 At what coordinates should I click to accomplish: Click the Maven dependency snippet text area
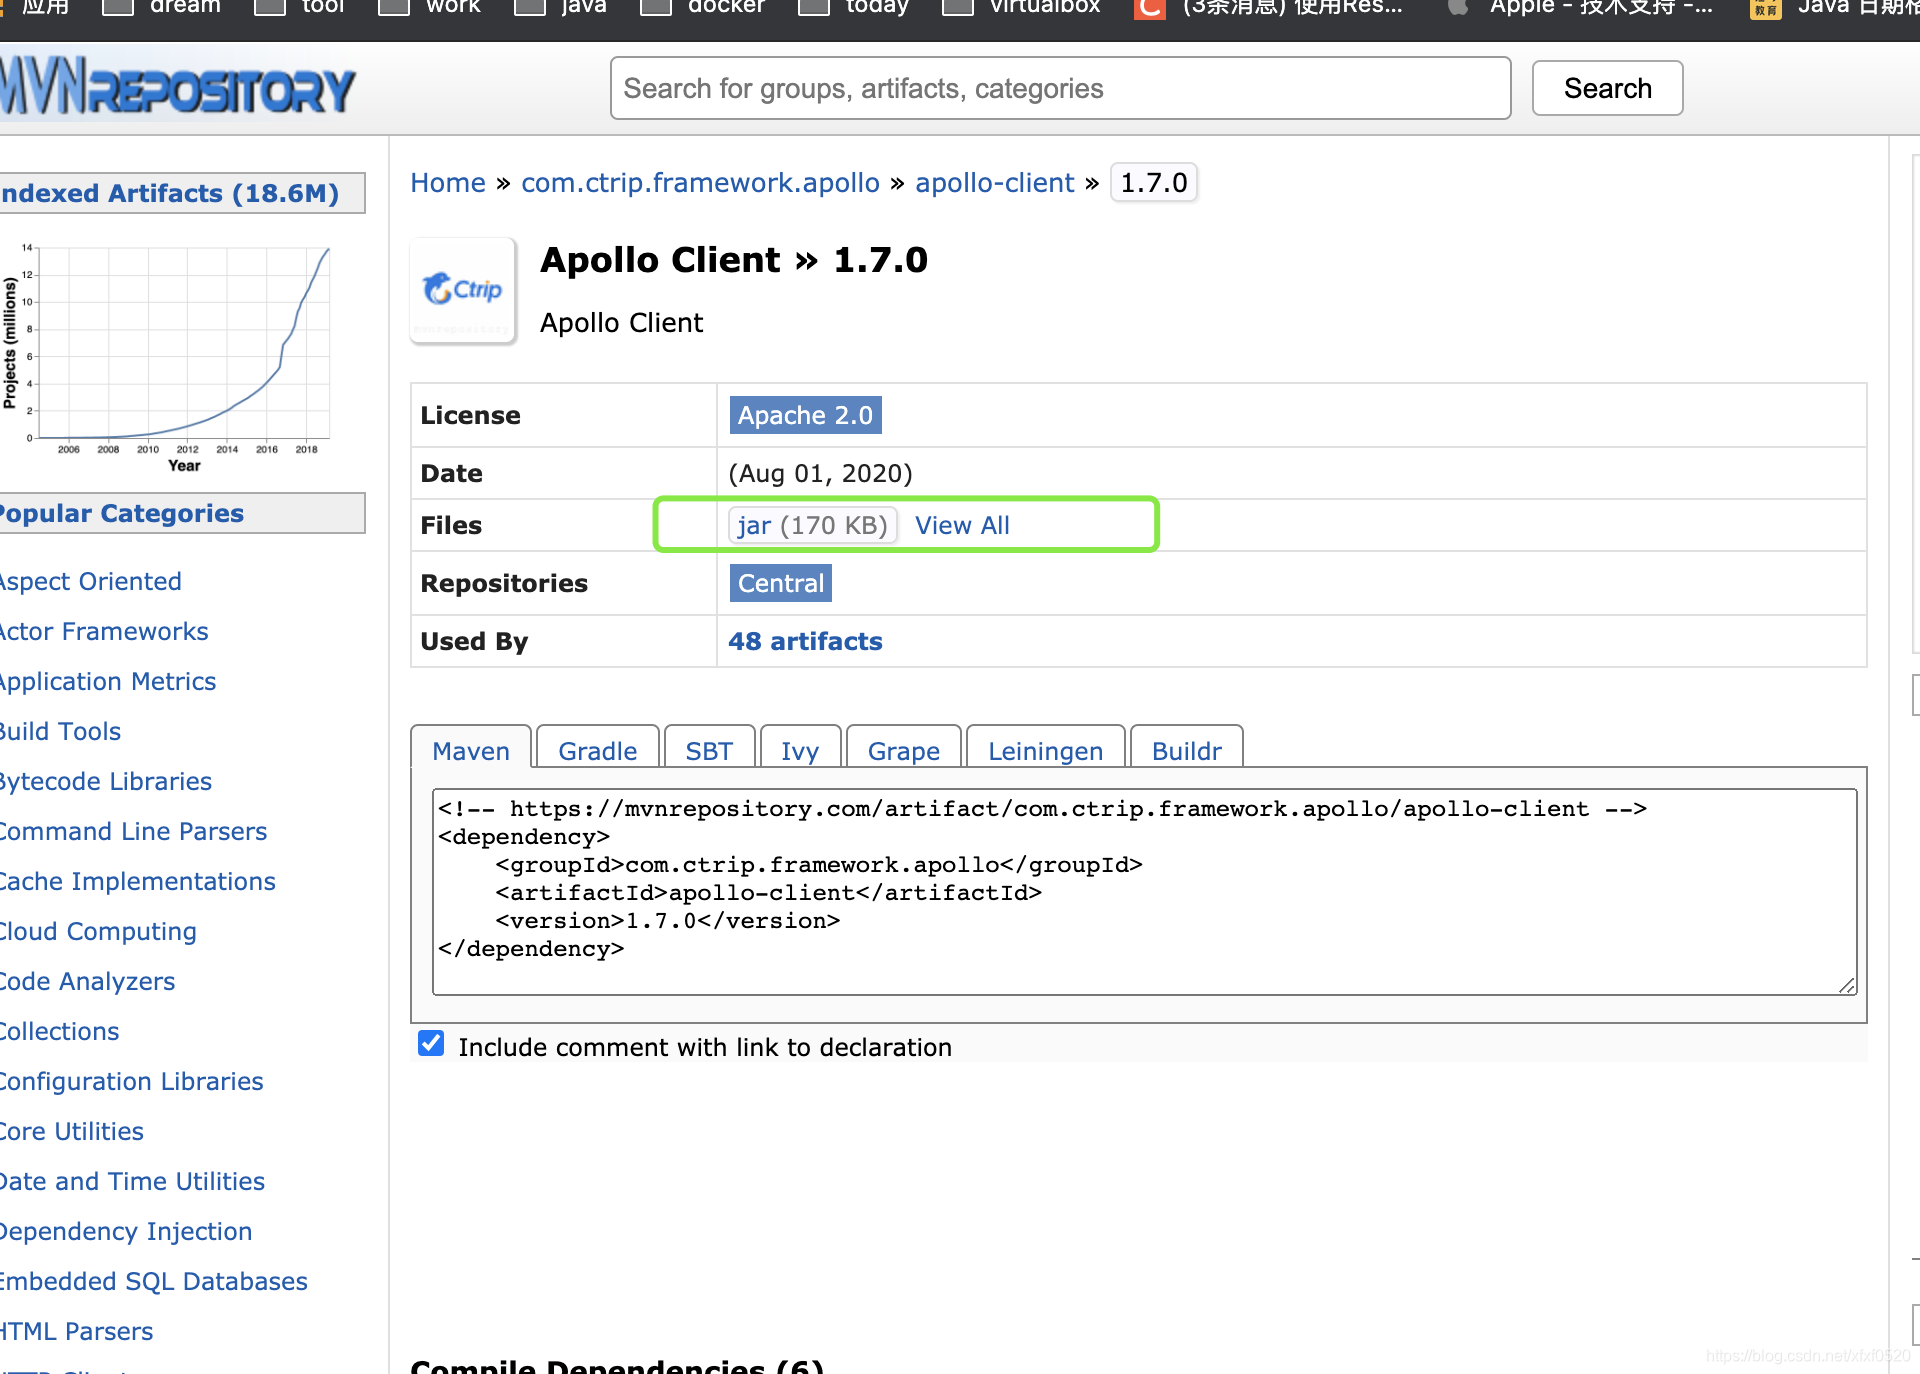1144,891
